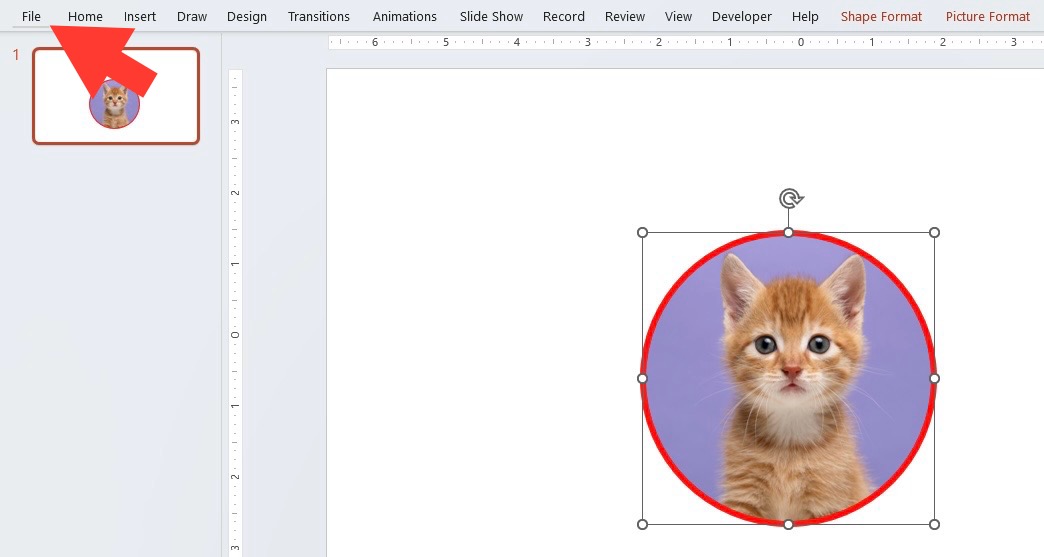1044x557 pixels.
Task: Click the right-middle resize handle of picture
Action: tap(934, 378)
